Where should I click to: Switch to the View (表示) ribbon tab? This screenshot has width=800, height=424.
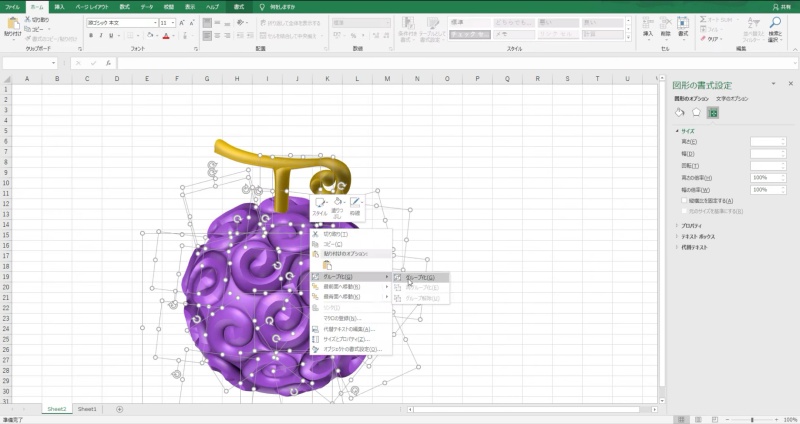pyautogui.click(x=190, y=7)
